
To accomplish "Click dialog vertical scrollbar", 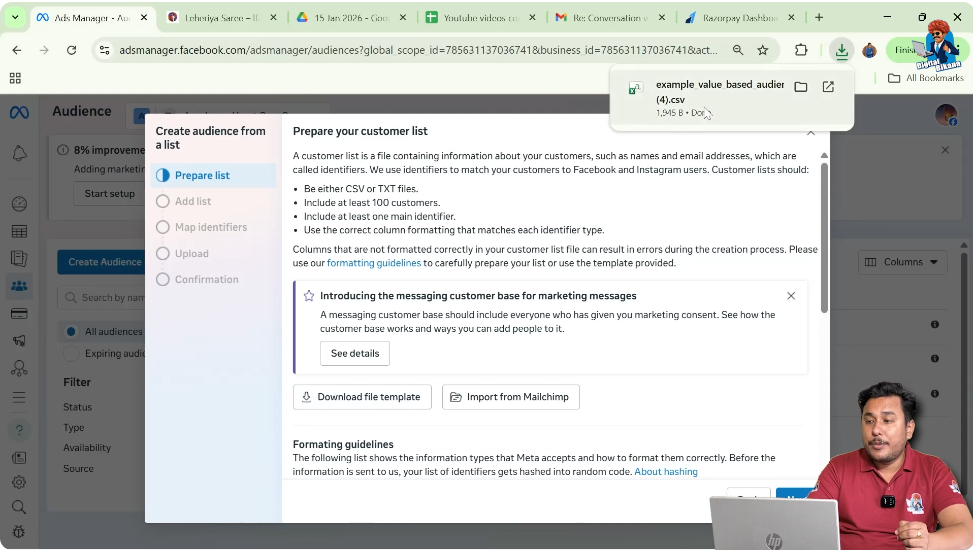I will point(824,236).
